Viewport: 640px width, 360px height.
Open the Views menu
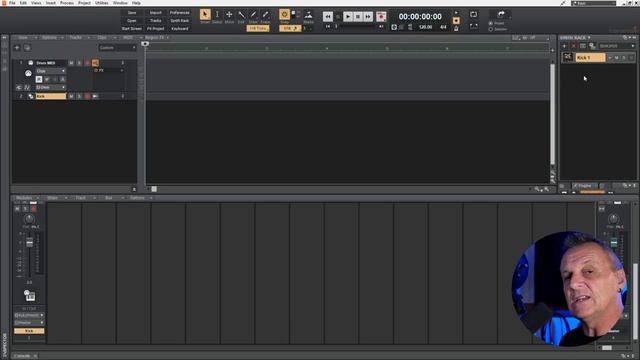36,3
